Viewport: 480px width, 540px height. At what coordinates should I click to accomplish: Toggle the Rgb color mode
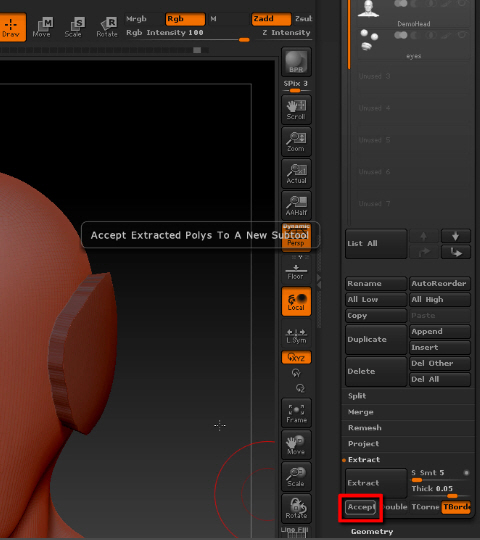[x=185, y=19]
